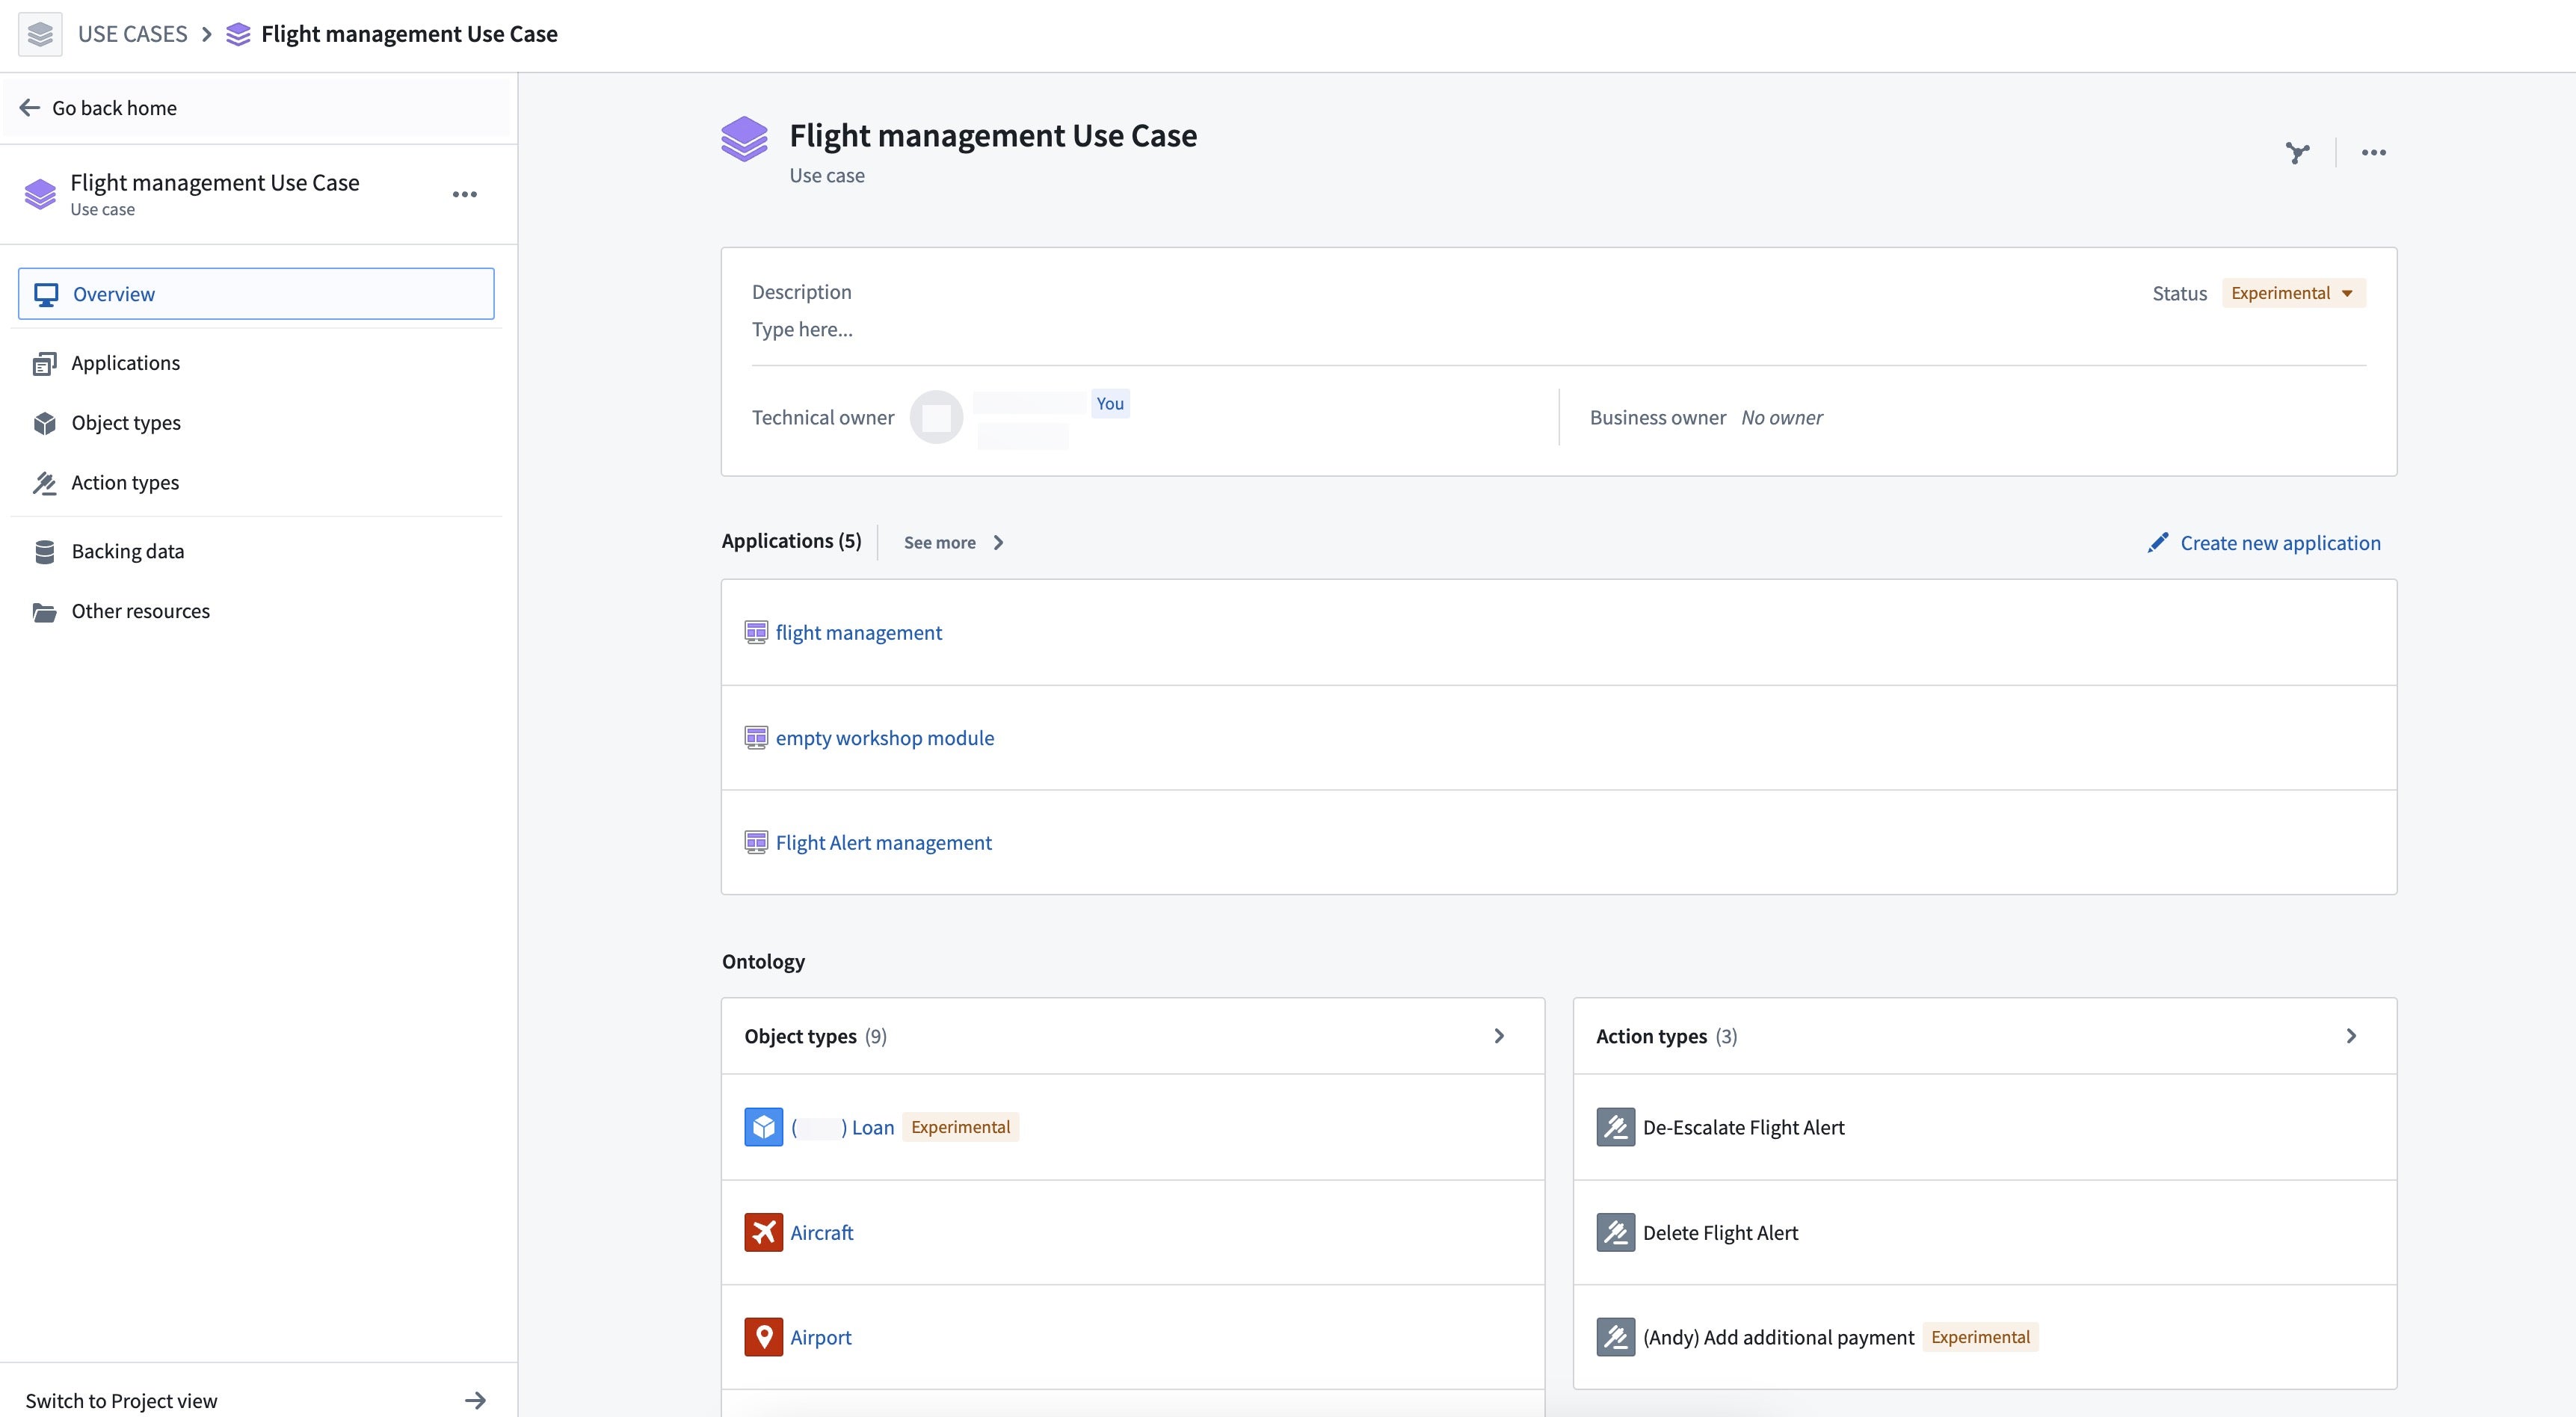Open the header three-dot more options
The image size is (2576, 1417).
tap(2374, 153)
